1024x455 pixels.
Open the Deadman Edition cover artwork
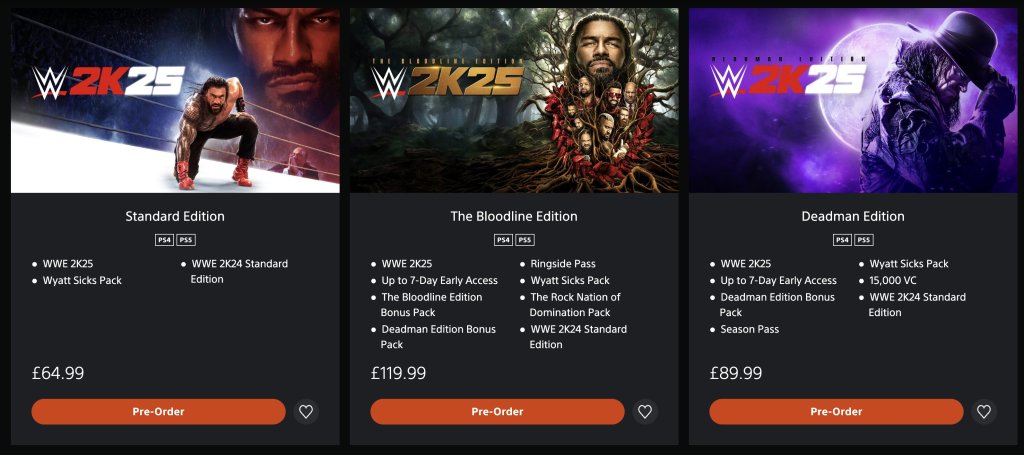pyautogui.click(x=853, y=100)
